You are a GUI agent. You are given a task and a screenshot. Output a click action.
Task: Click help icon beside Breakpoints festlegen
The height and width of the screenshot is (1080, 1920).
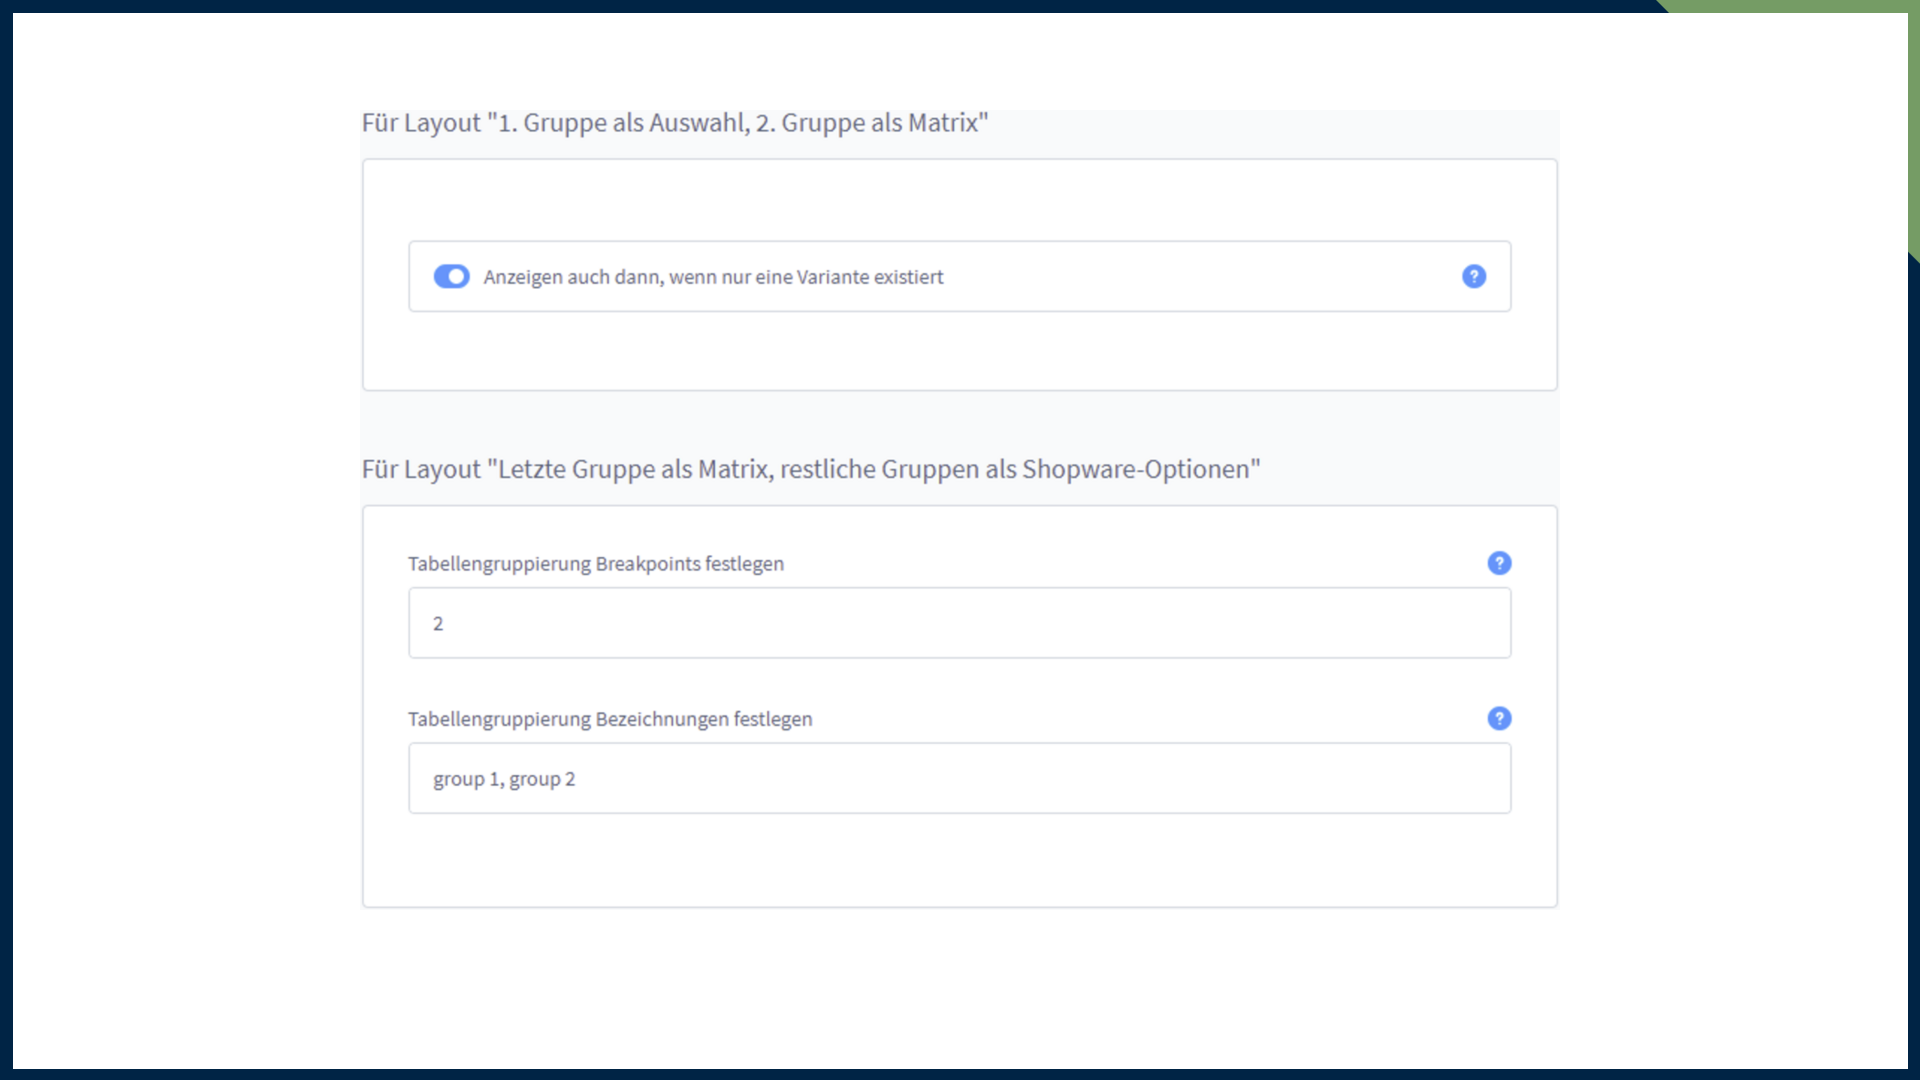click(x=1499, y=563)
